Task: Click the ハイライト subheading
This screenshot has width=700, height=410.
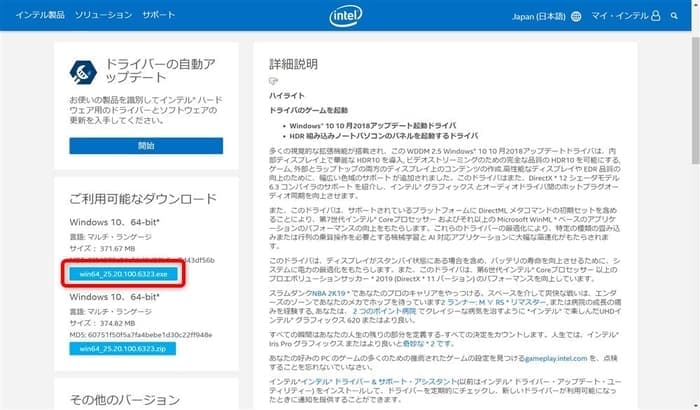Action: (287, 96)
